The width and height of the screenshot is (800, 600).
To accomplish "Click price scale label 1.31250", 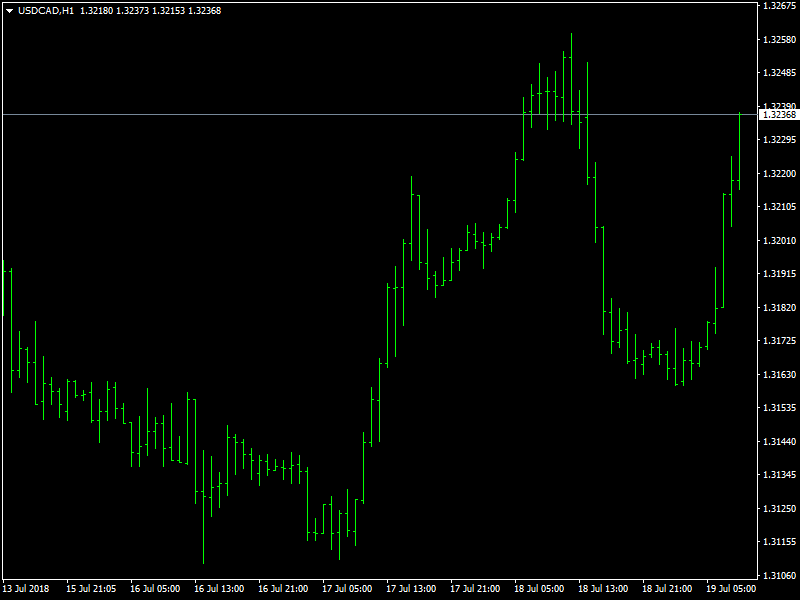I will (x=779, y=508).
